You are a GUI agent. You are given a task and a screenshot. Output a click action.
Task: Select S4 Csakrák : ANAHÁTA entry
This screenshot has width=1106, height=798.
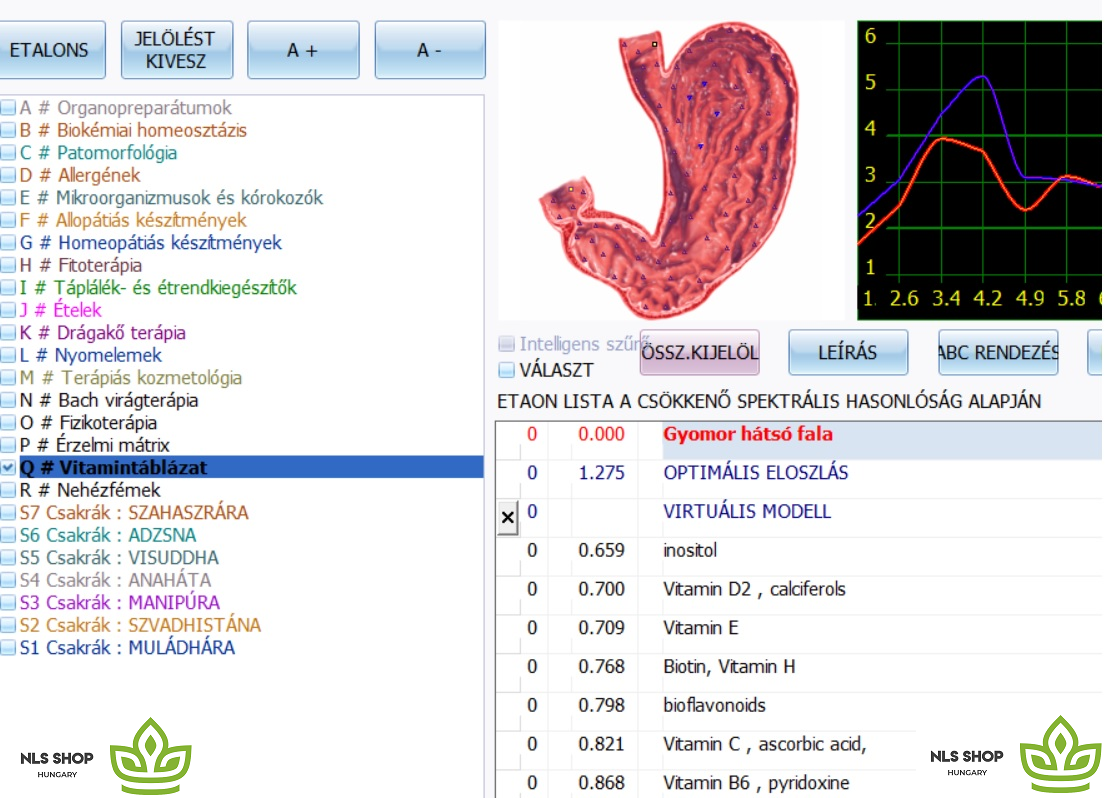(x=115, y=581)
